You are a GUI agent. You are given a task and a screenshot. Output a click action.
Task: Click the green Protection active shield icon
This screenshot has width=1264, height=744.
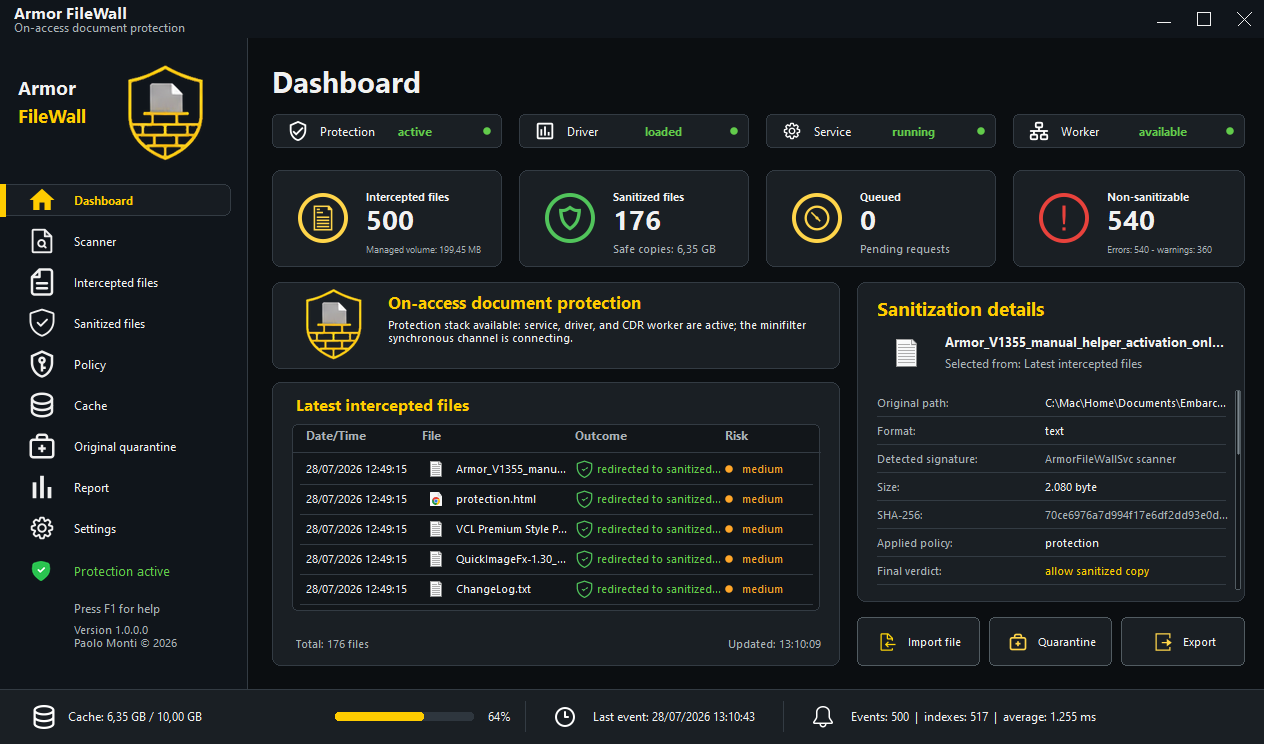coord(41,571)
